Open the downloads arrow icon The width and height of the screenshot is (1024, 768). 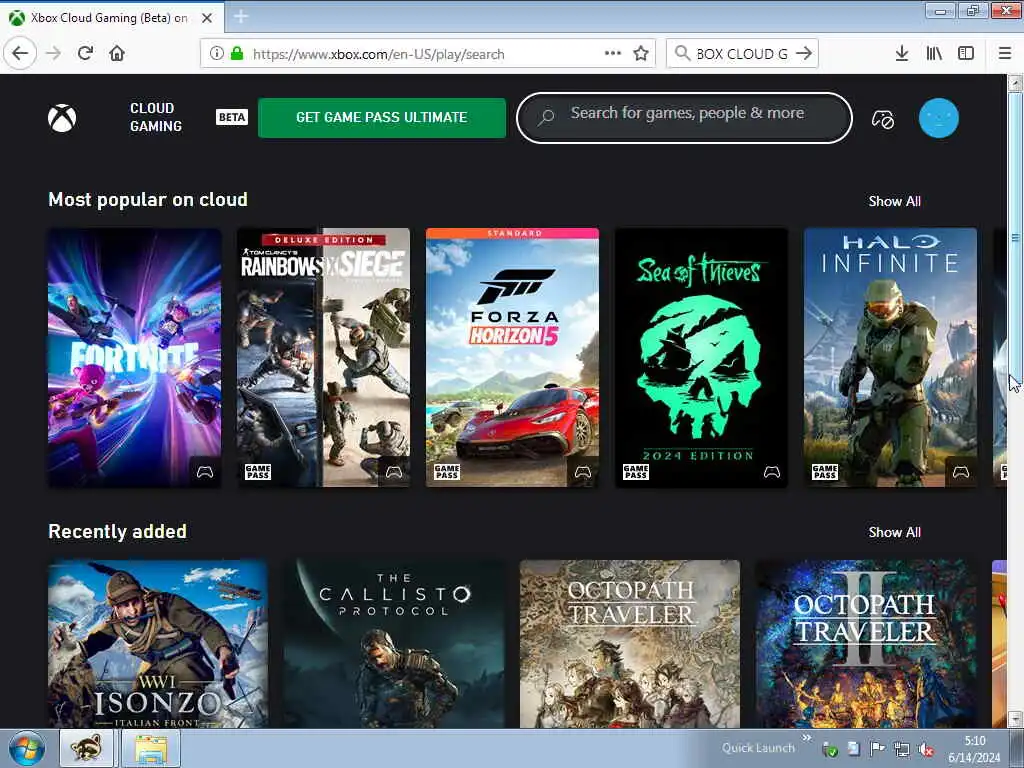pos(902,54)
